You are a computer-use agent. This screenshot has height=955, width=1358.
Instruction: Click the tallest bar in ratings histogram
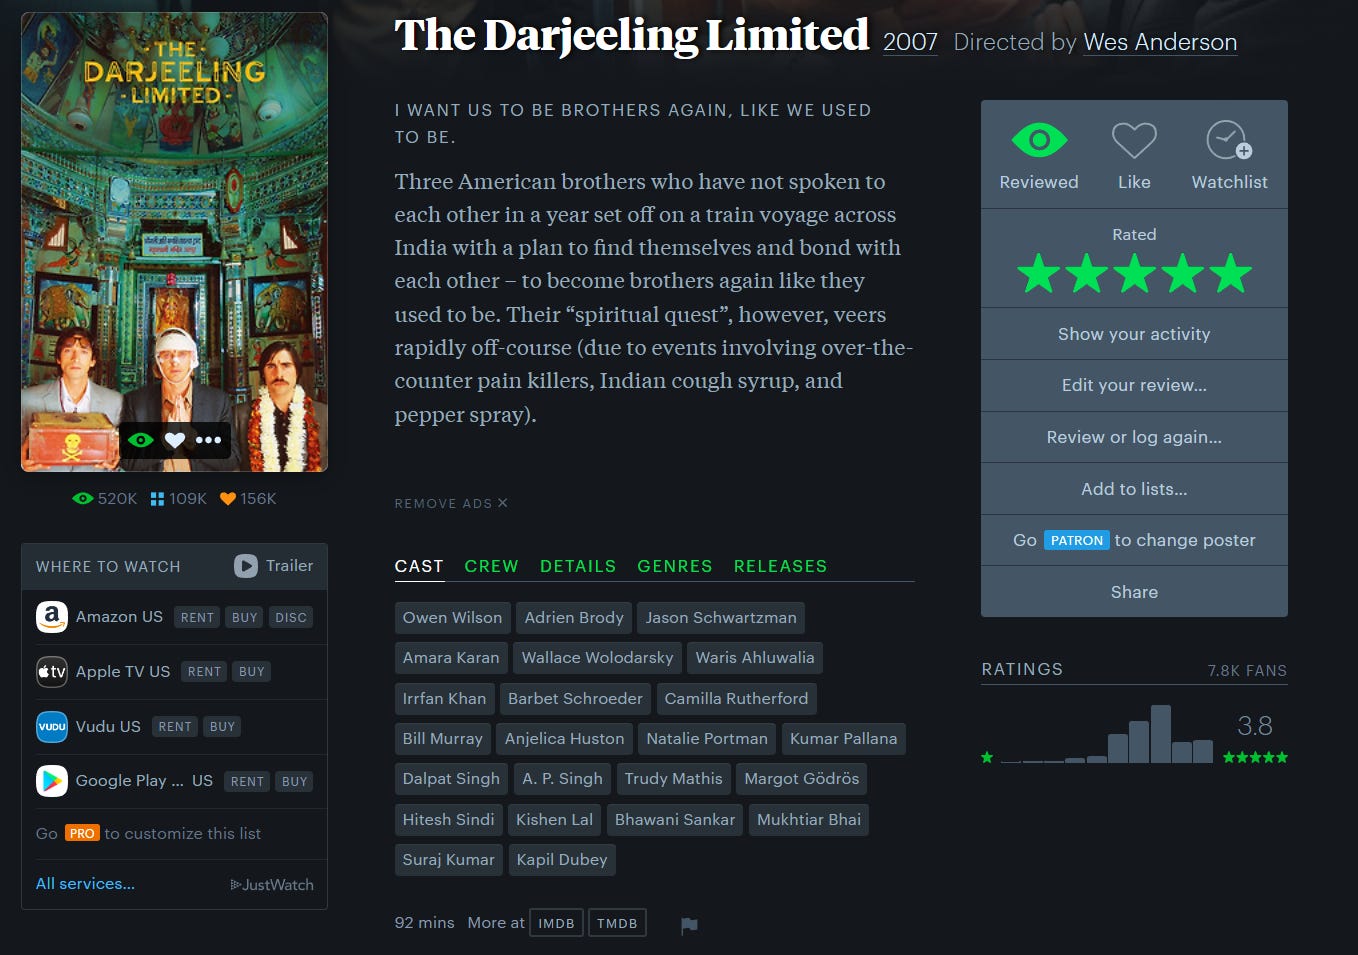click(1160, 734)
